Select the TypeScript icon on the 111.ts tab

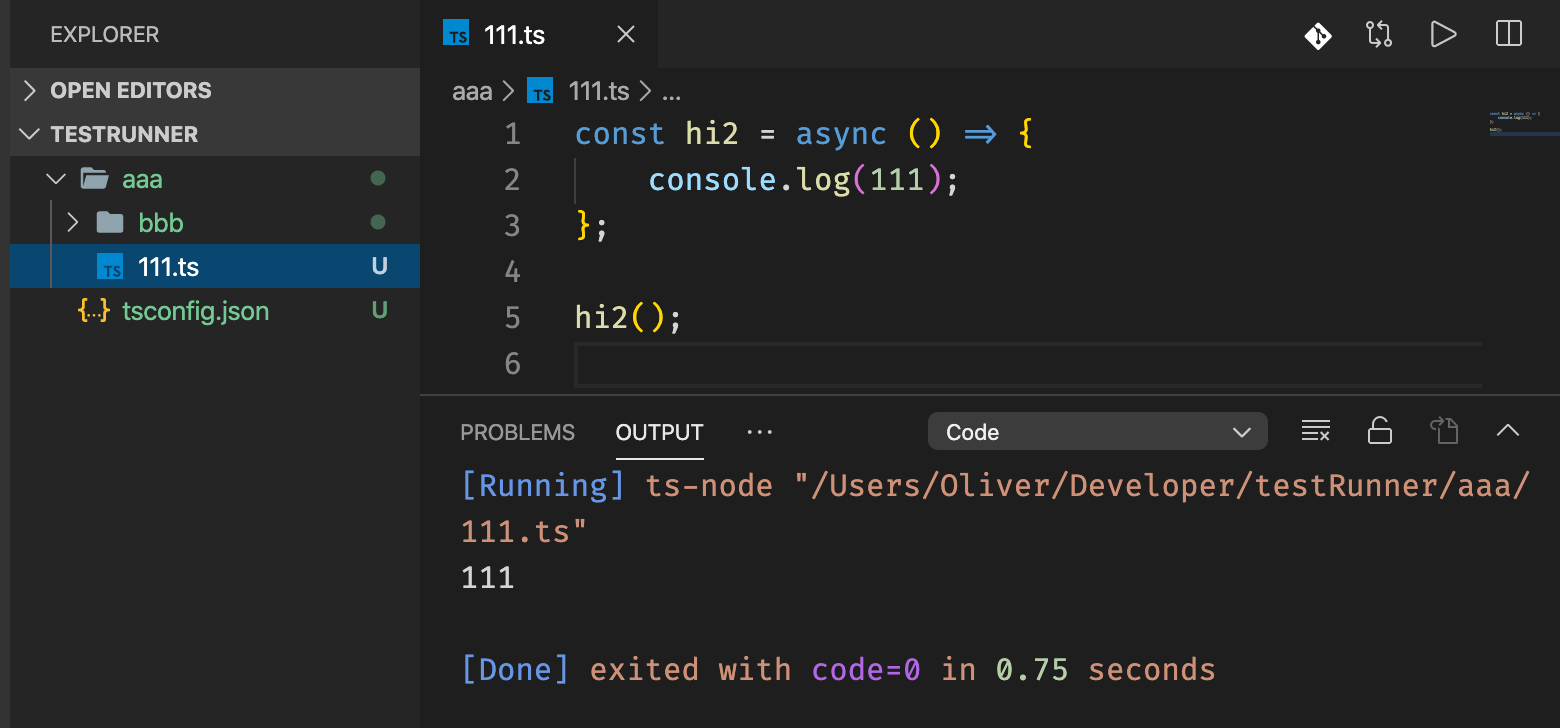pyautogui.click(x=456, y=34)
